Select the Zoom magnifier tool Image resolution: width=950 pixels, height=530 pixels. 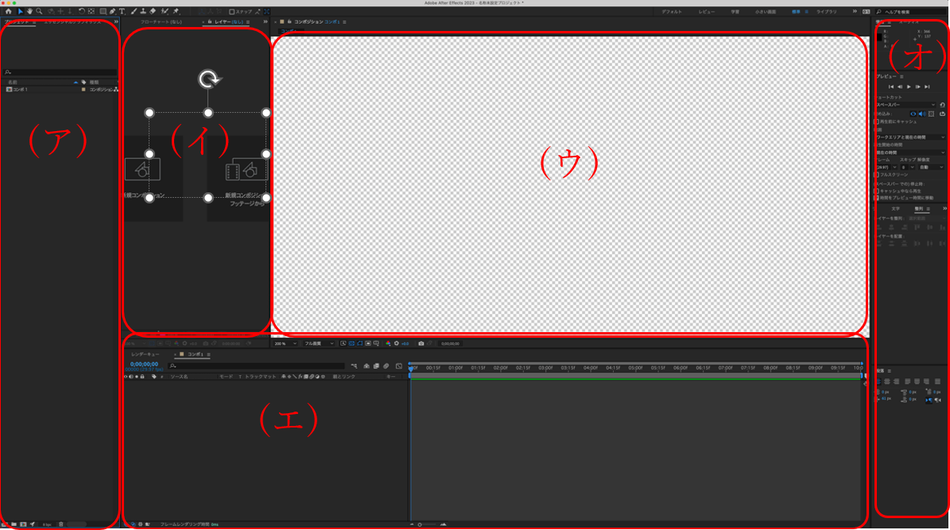[39, 12]
